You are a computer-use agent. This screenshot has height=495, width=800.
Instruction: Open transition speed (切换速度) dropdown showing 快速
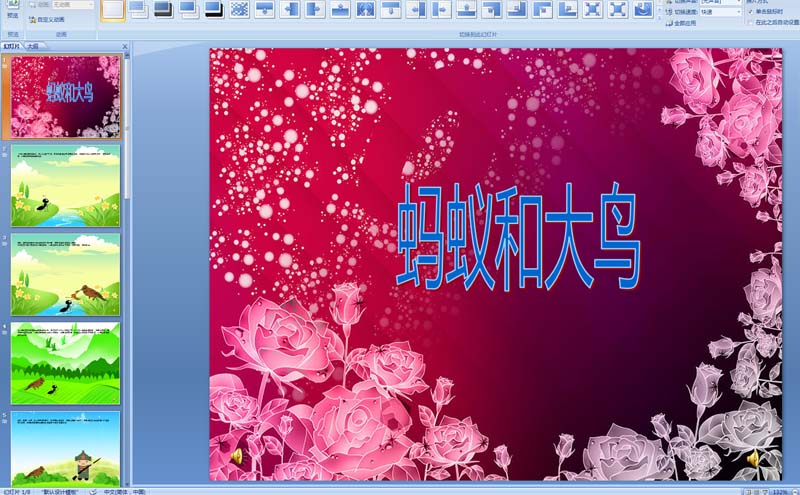pyautogui.click(x=721, y=11)
